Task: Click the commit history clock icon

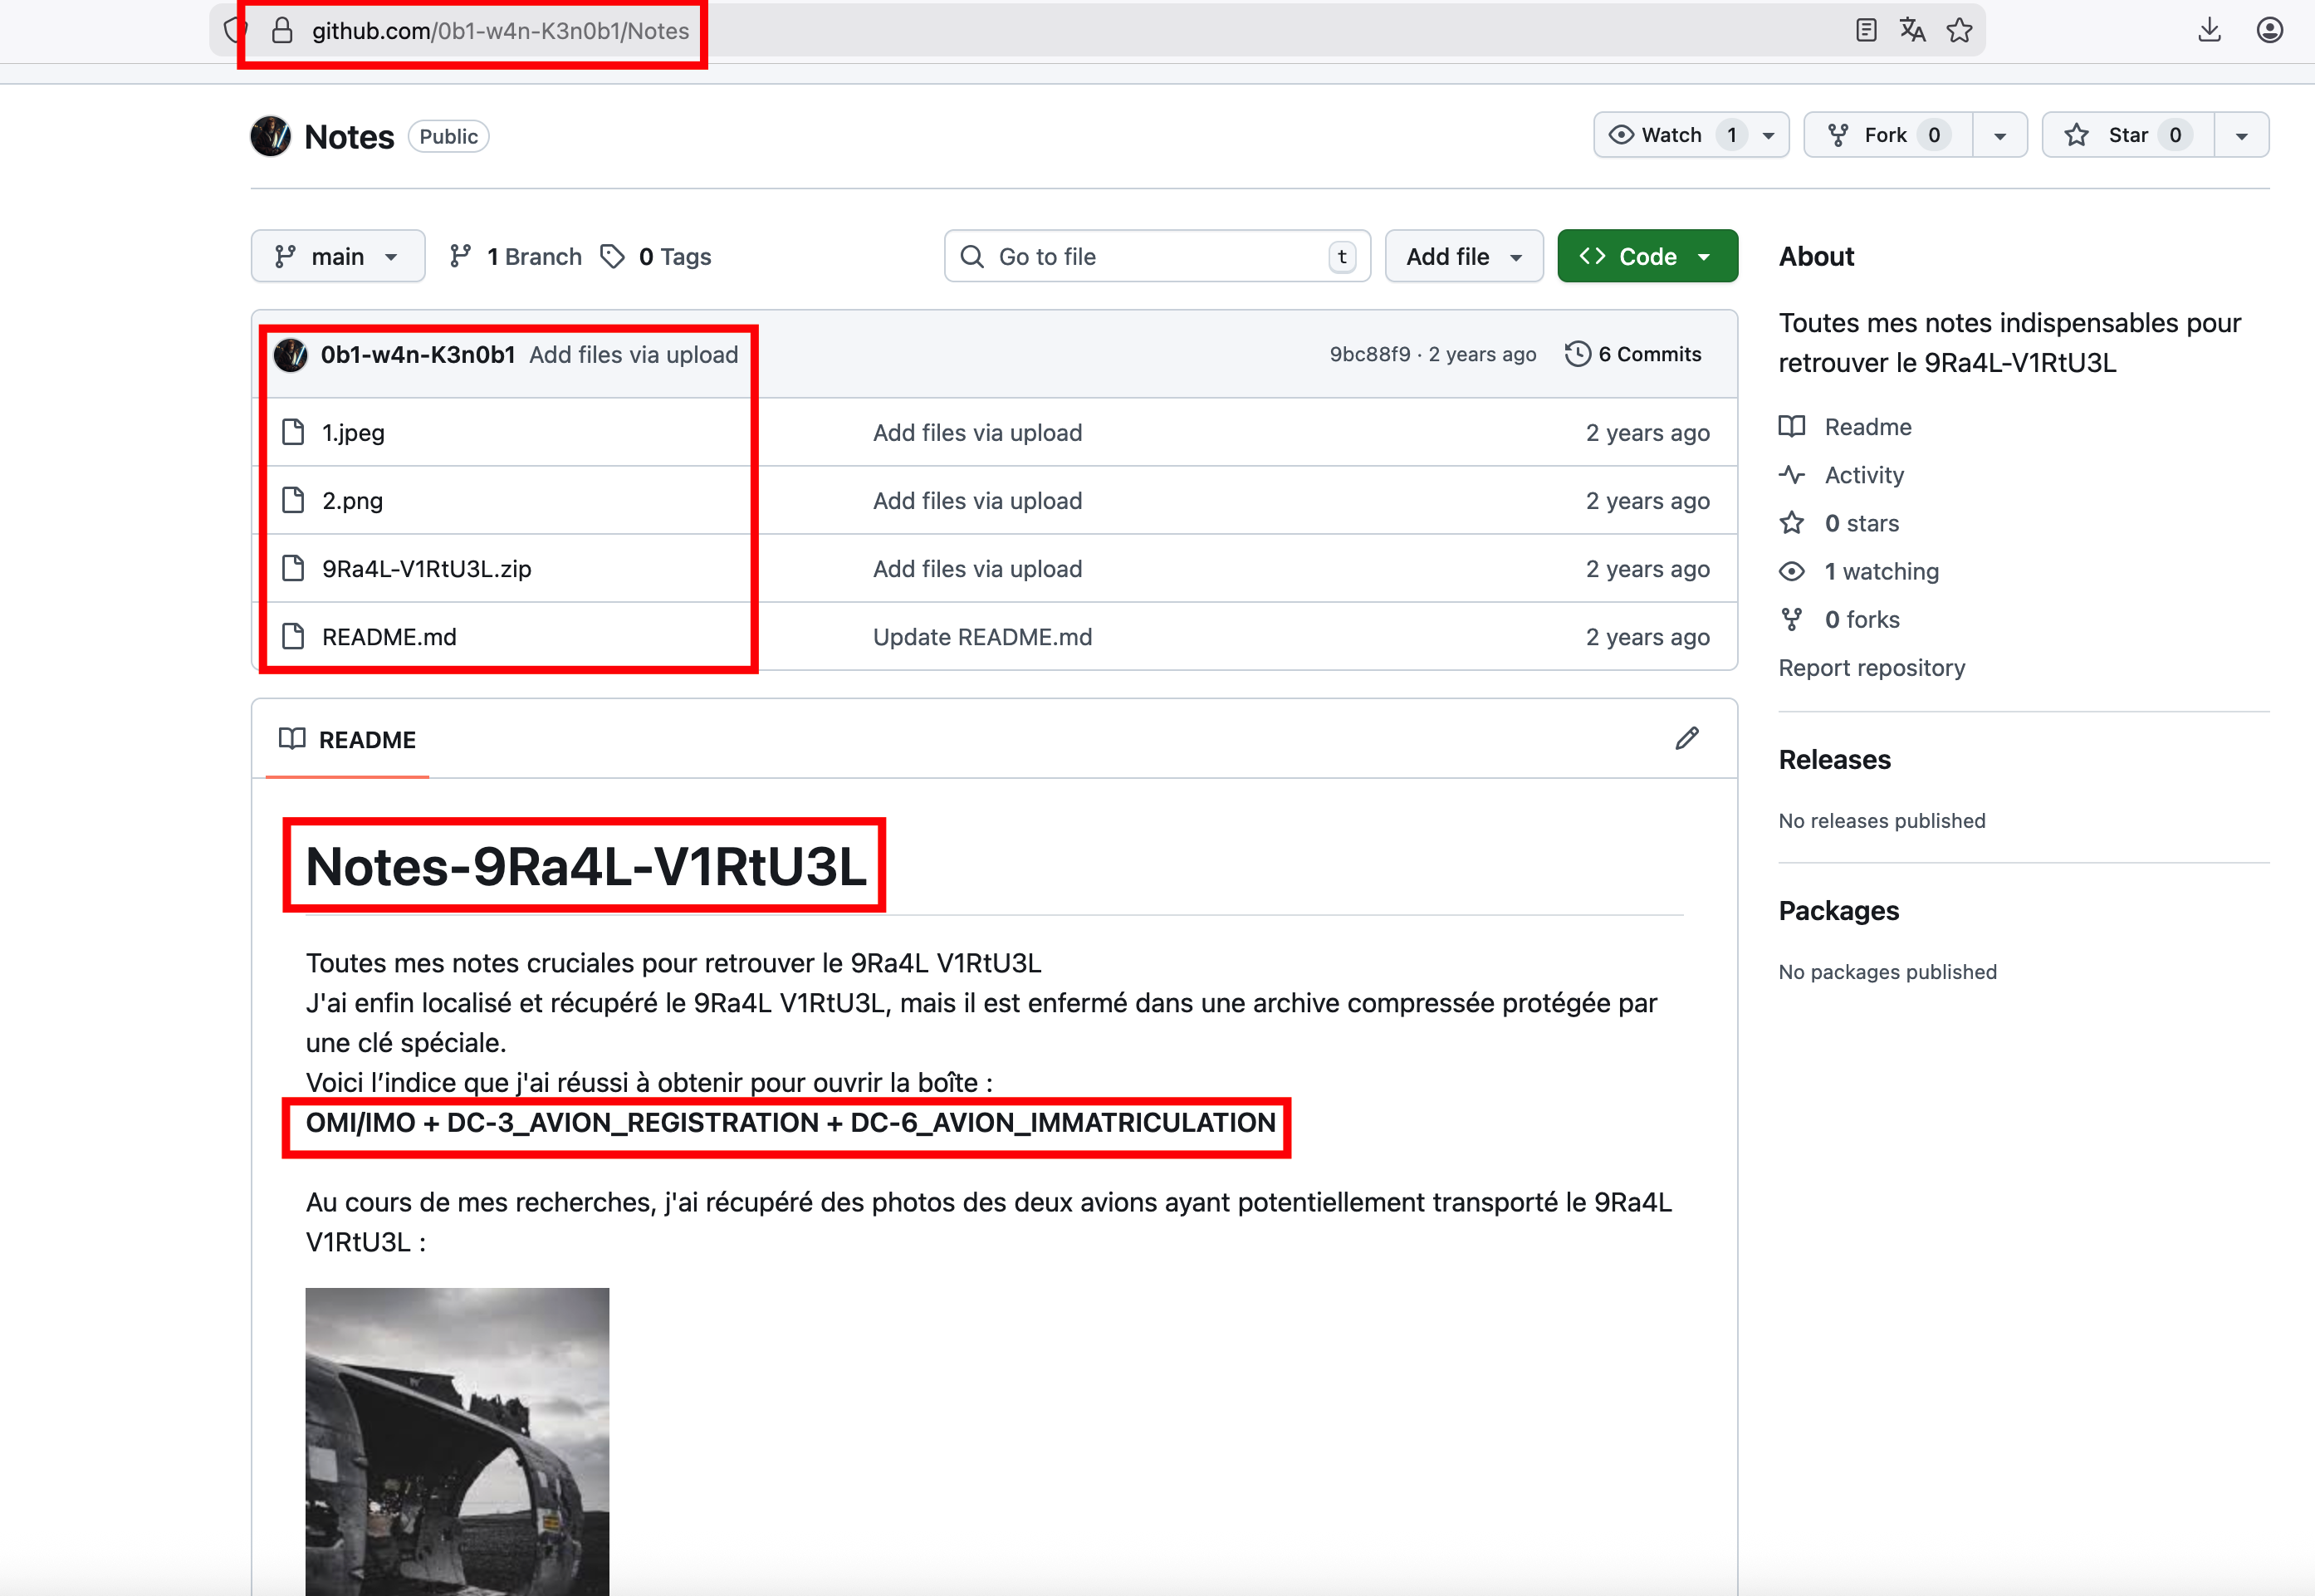Action: point(1578,353)
